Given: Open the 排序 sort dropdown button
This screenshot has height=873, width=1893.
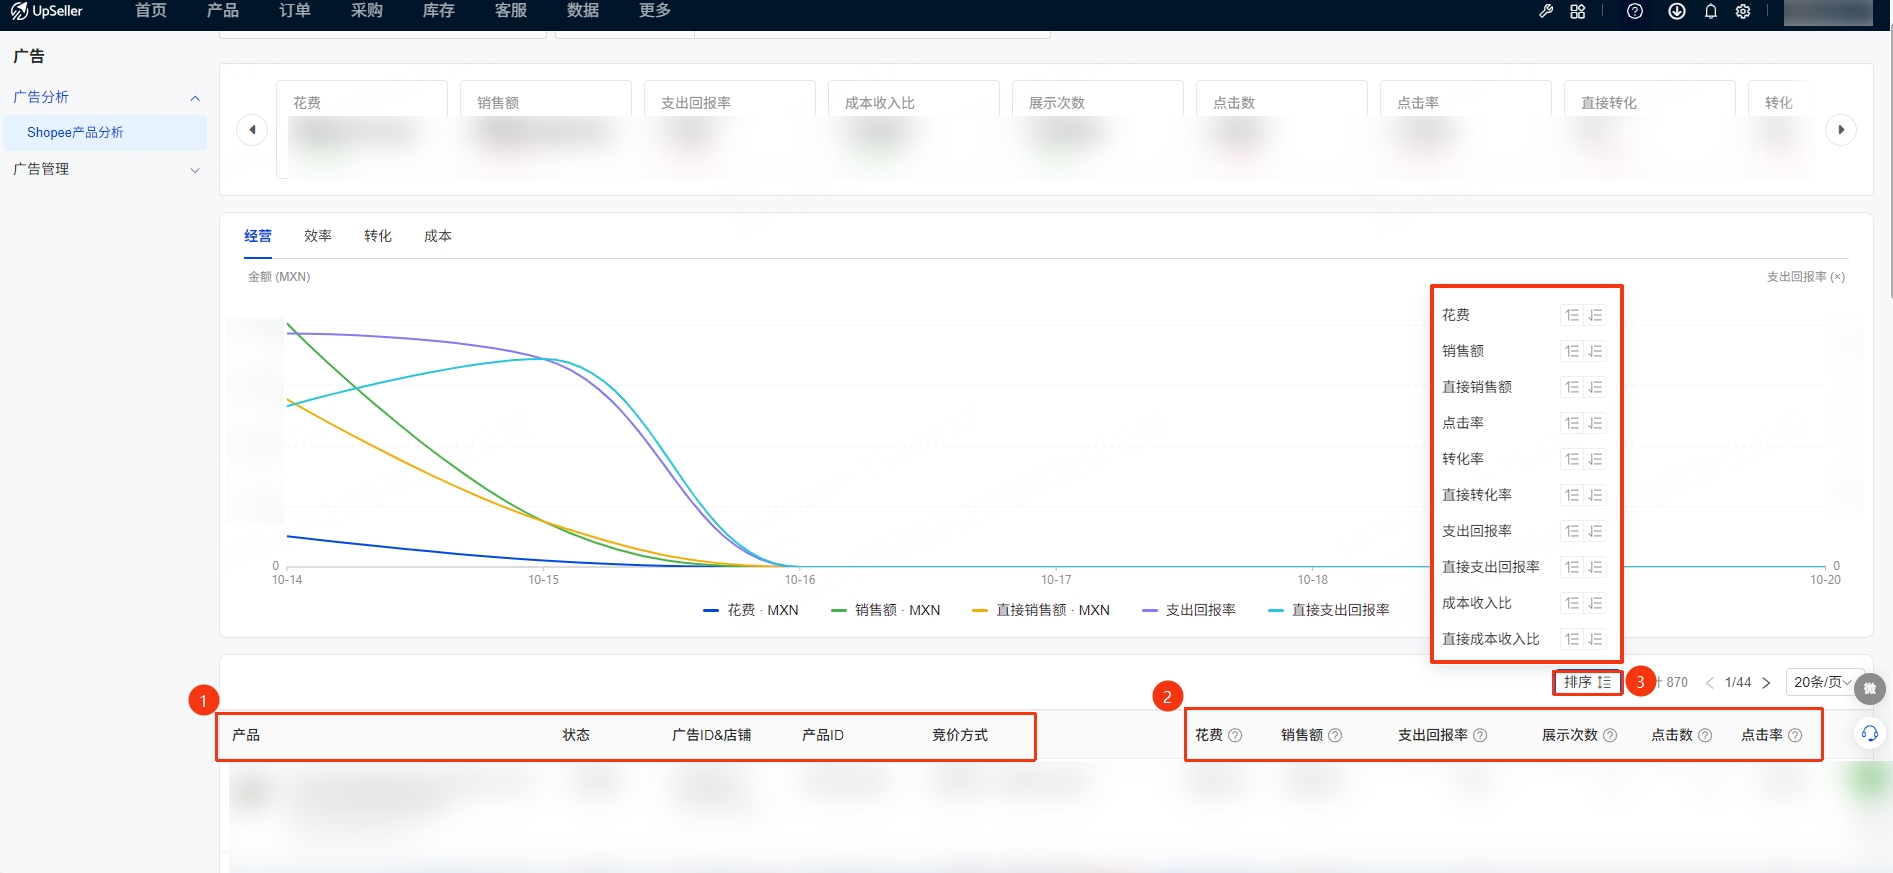Looking at the screenshot, I should (x=1587, y=682).
